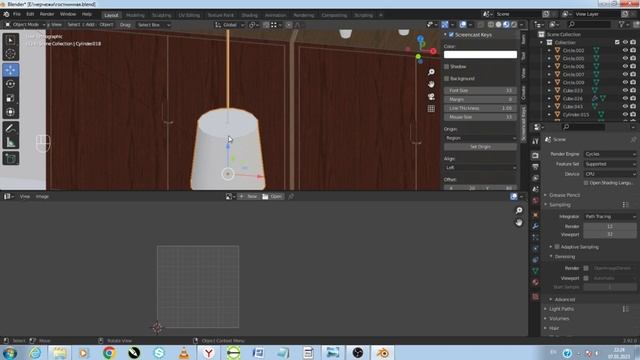
Task: Click Open image button in image editor
Action: click(272, 196)
